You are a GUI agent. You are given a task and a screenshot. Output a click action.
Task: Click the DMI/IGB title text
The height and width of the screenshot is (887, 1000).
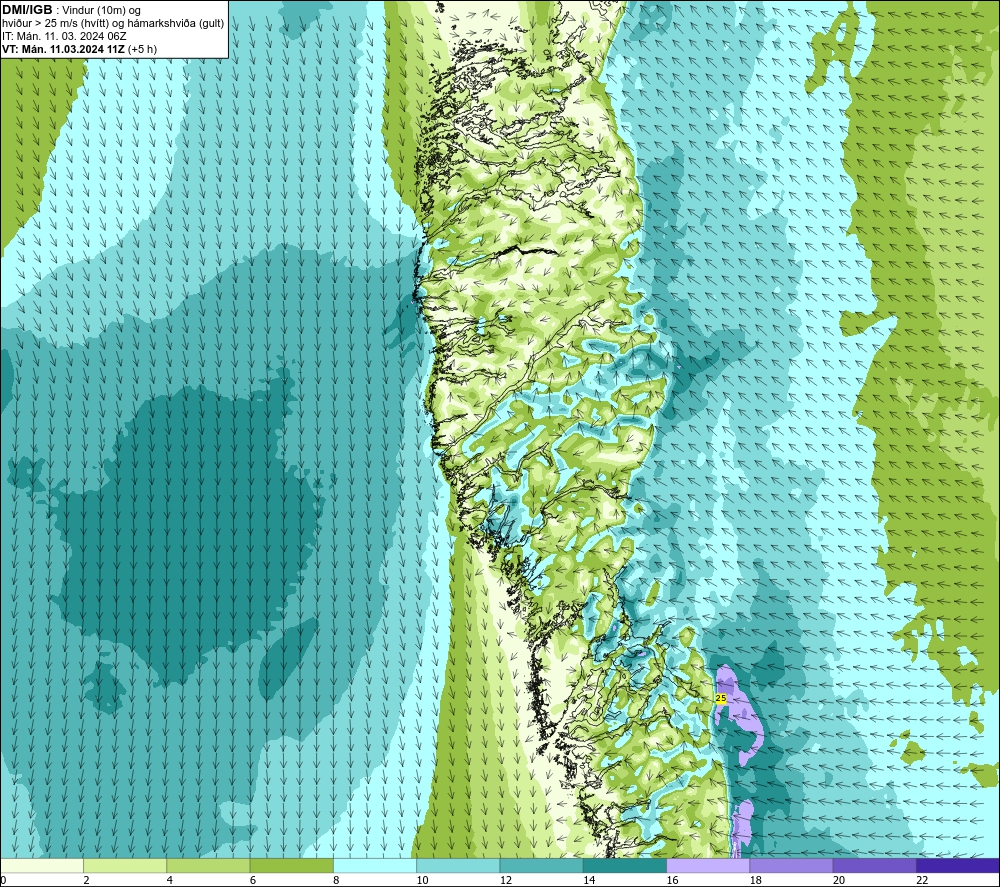[x=27, y=10]
